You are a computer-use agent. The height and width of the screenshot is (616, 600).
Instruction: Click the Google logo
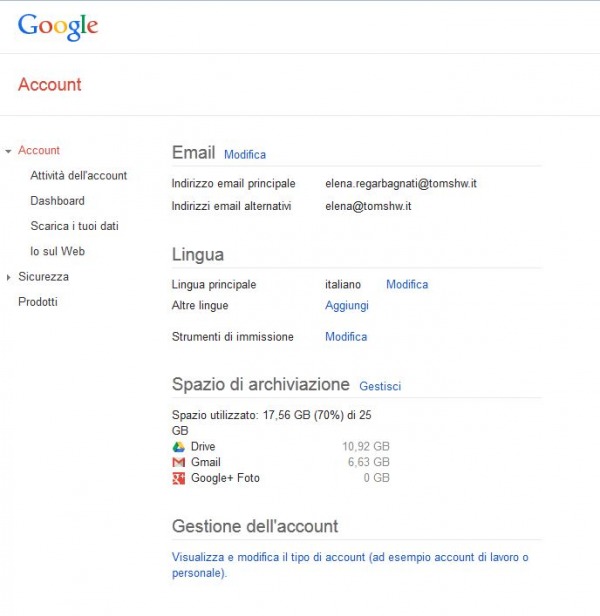pyautogui.click(x=58, y=26)
